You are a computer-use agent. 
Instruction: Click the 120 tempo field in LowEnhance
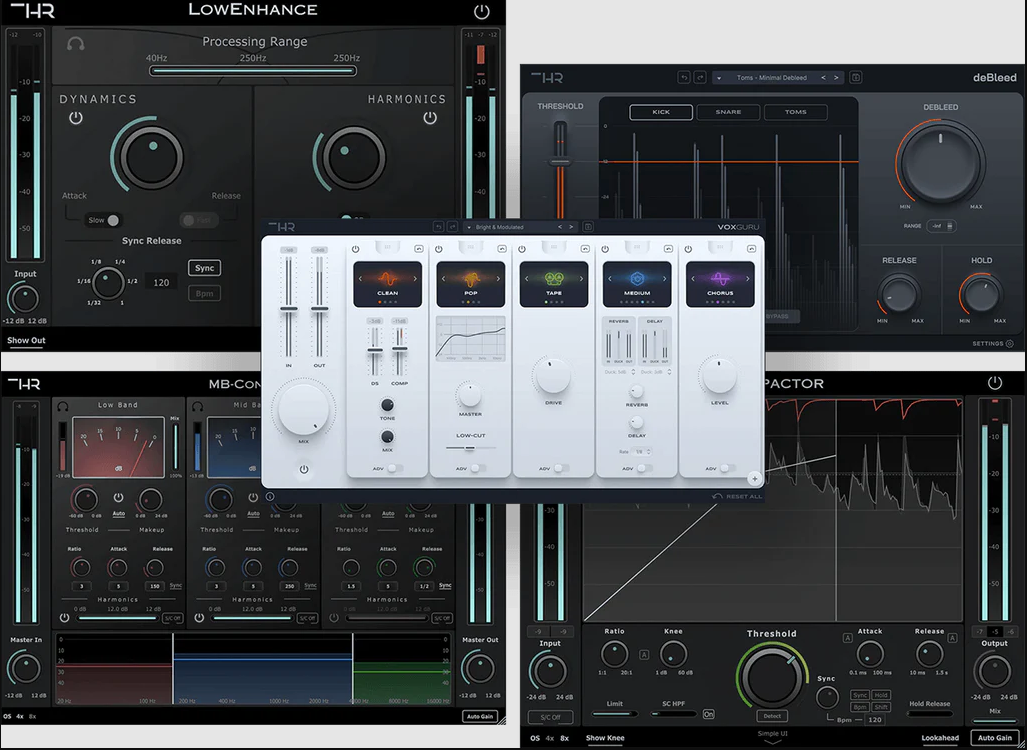[x=161, y=282]
